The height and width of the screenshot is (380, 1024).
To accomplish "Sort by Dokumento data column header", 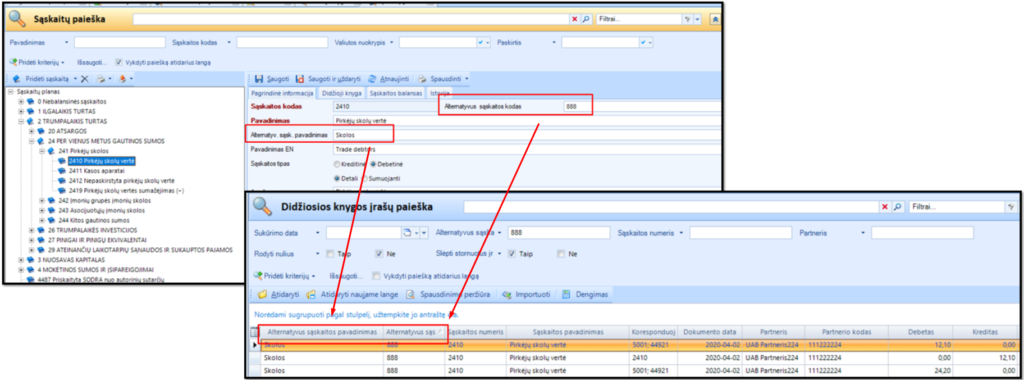I will [709, 332].
